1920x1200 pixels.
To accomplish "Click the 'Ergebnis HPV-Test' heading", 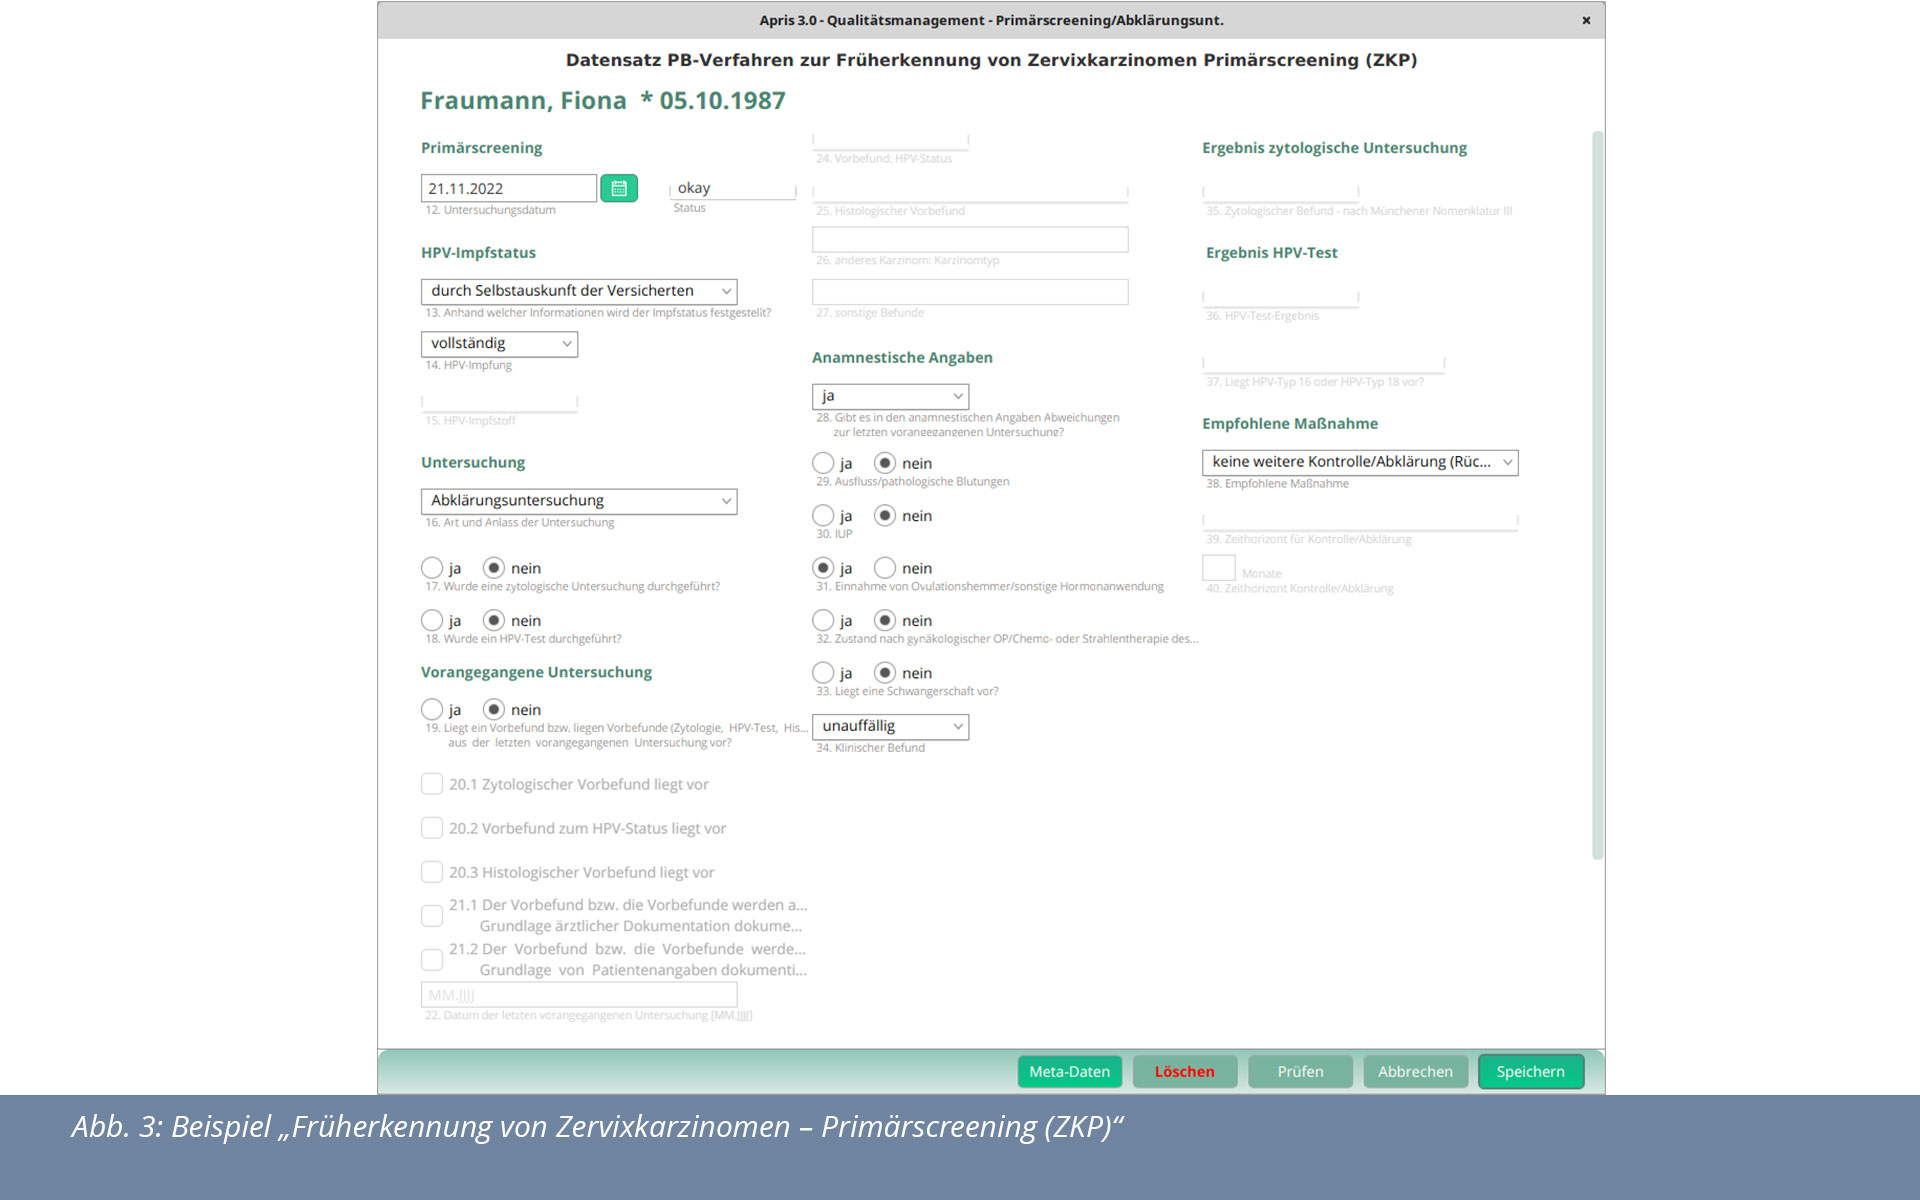I will click(x=1272, y=253).
